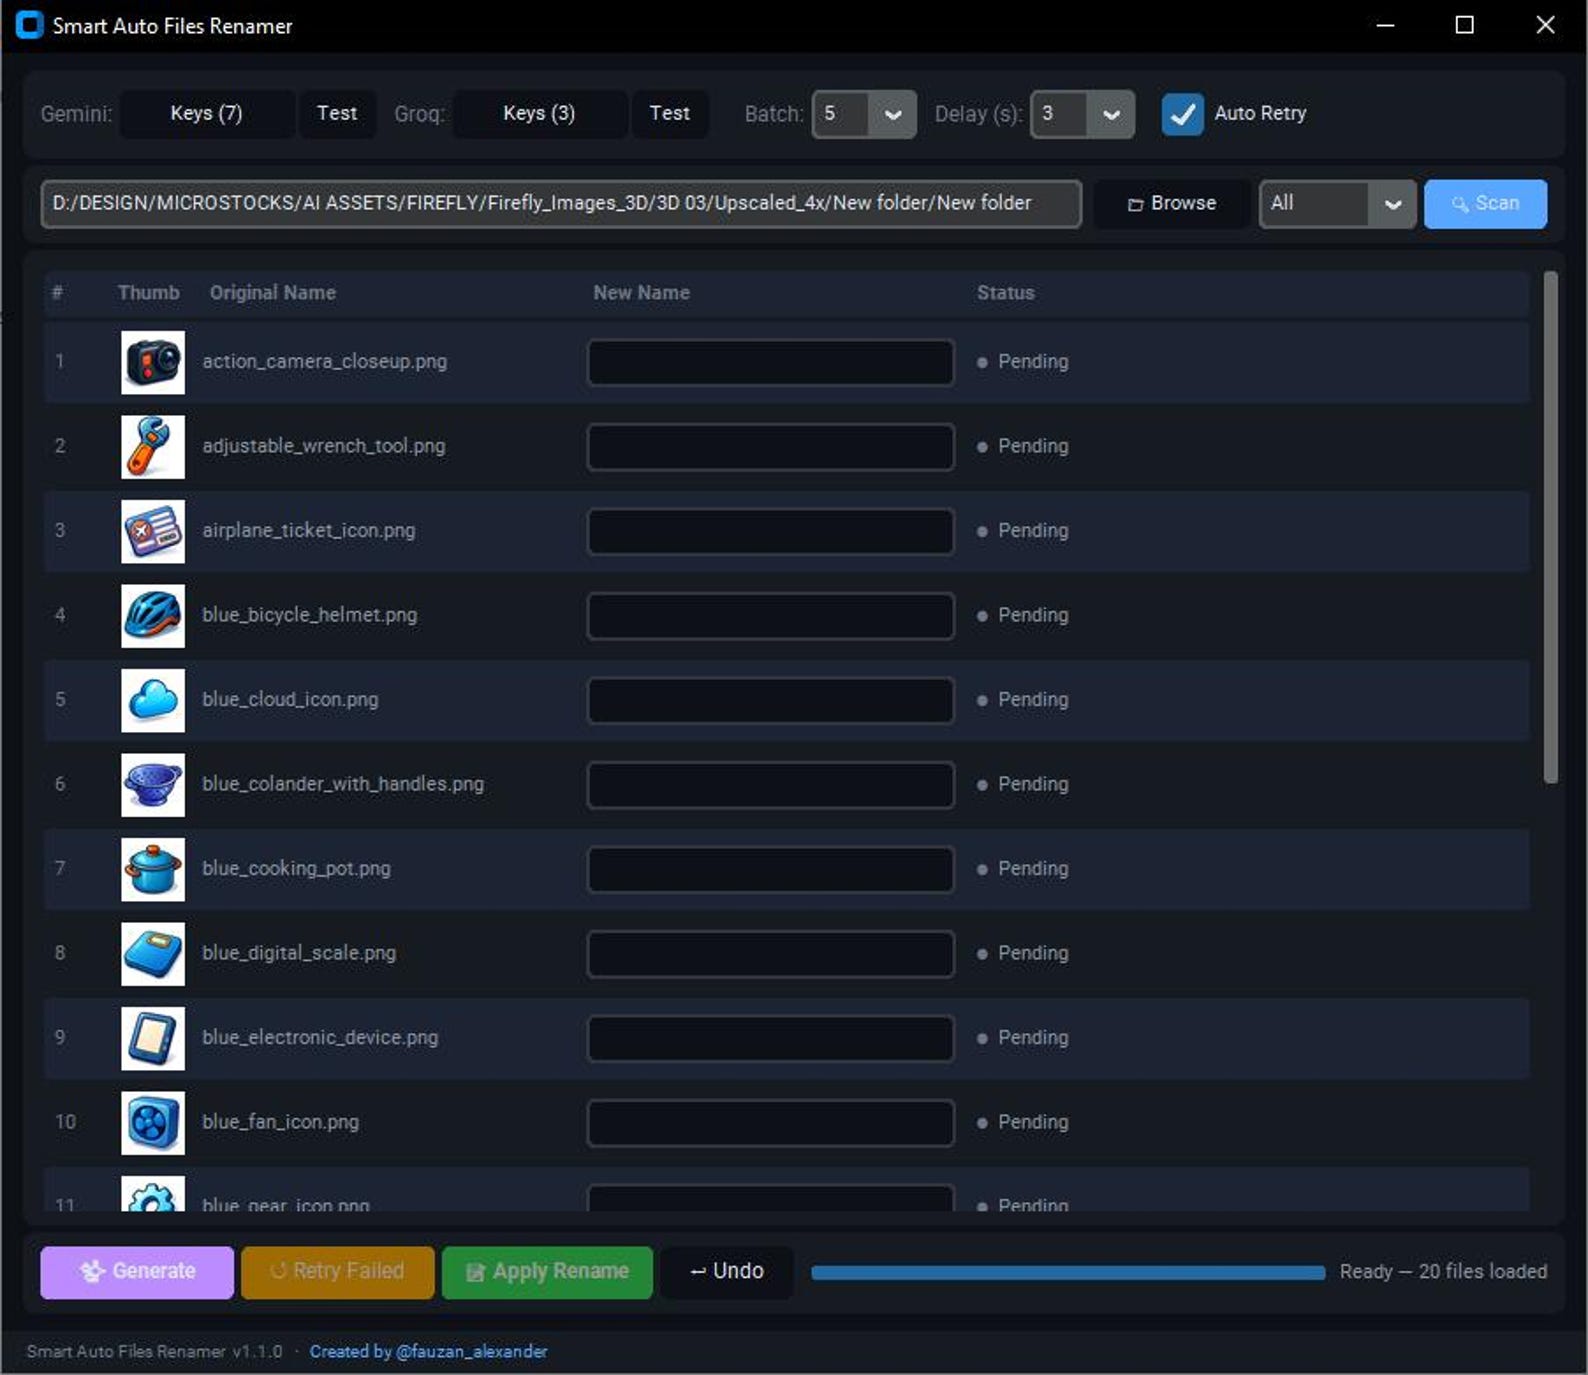
Task: Select filename blue_bicycle_helmet.png
Action: [309, 616]
